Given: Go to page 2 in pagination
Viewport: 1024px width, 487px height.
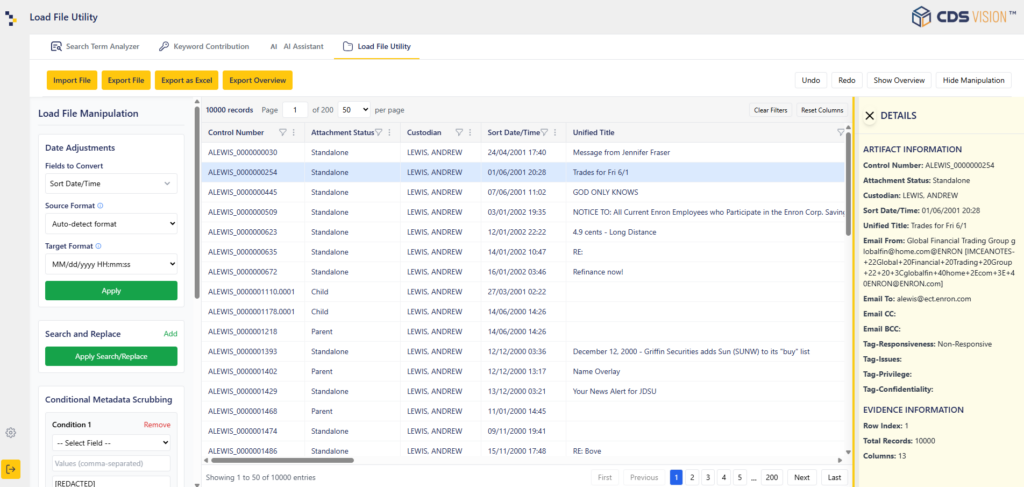Looking at the screenshot, I should pyautogui.click(x=692, y=477).
